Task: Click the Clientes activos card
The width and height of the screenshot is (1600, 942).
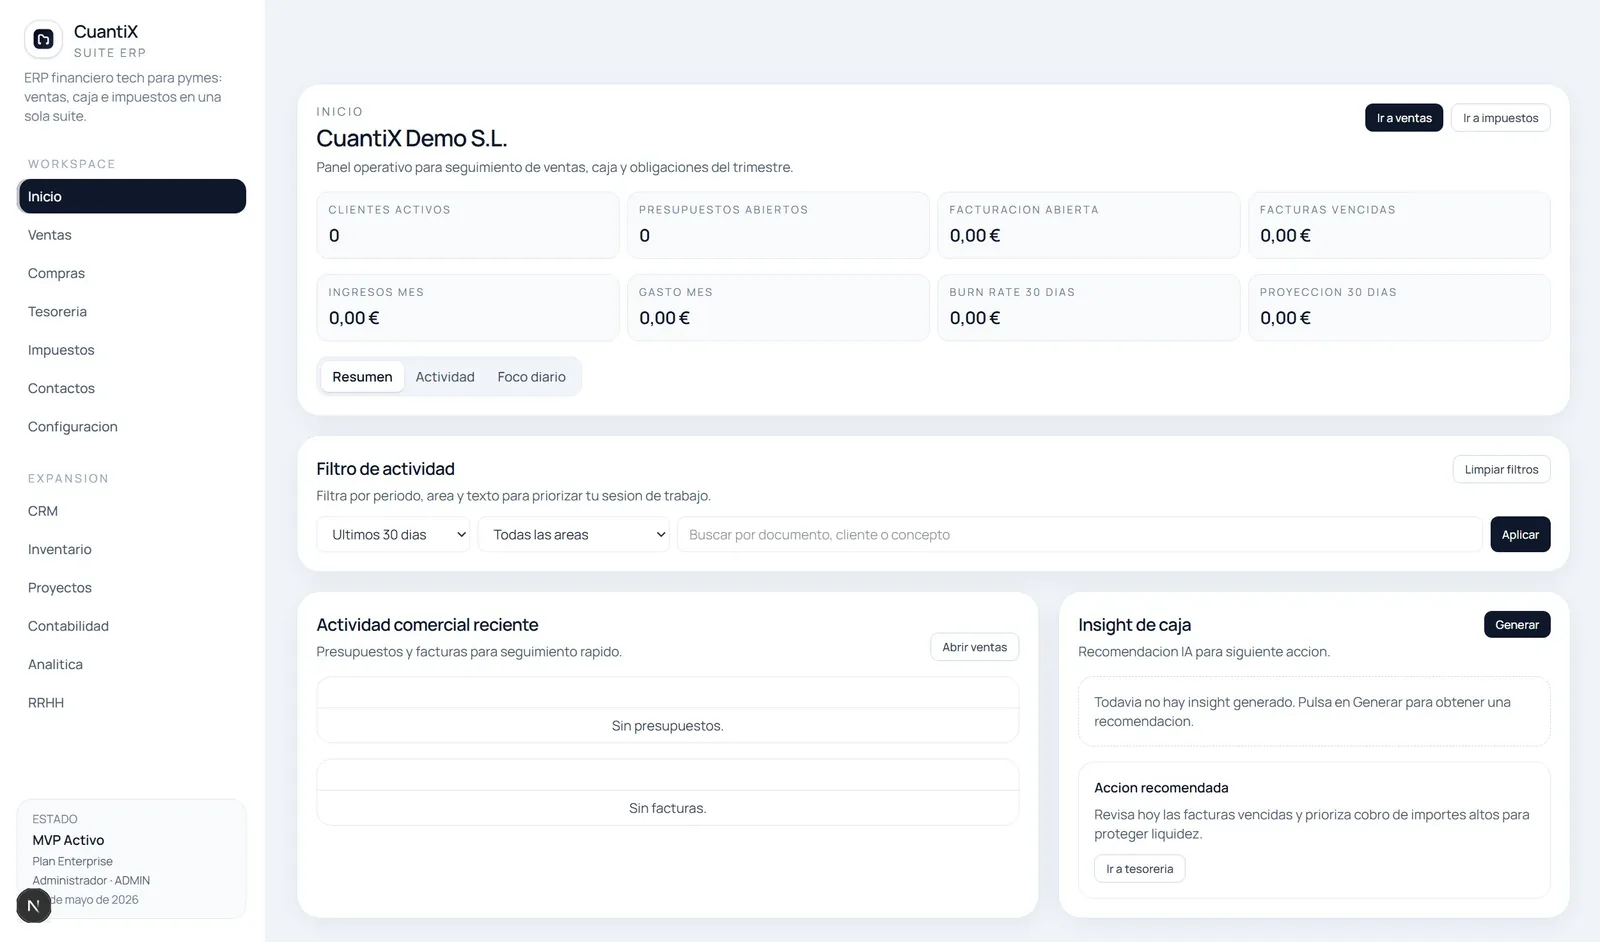Action: (468, 225)
